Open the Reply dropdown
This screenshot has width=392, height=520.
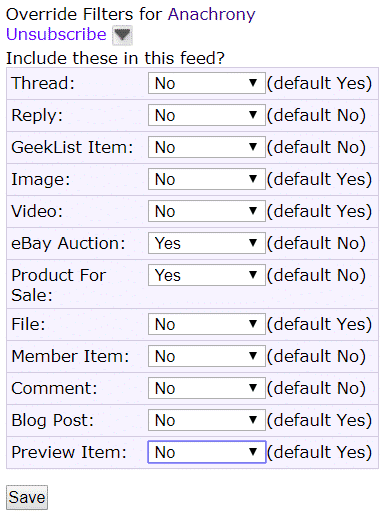coord(207,115)
